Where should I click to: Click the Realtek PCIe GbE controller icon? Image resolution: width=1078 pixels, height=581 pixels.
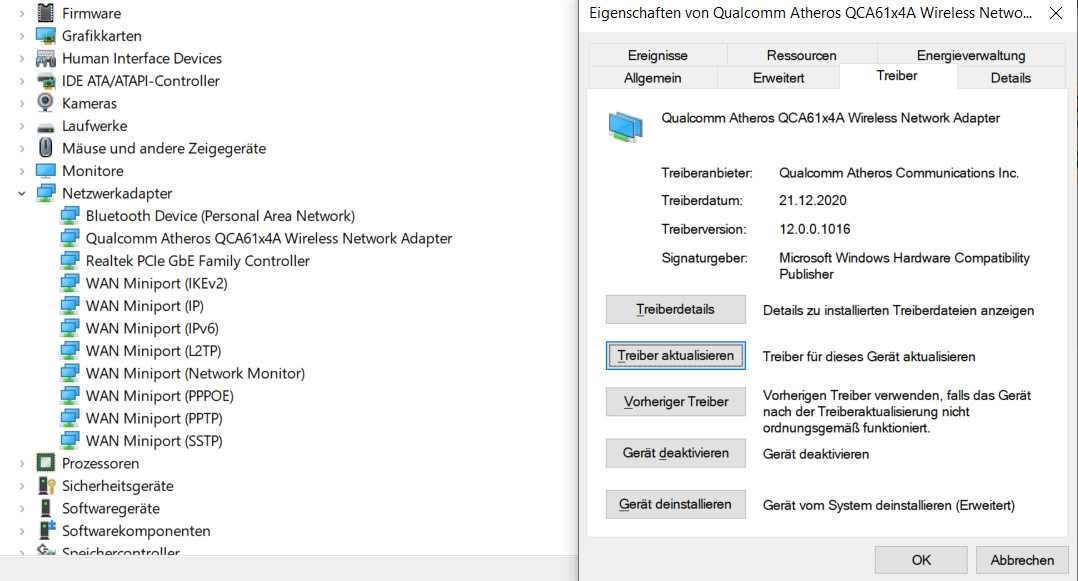[x=69, y=261]
